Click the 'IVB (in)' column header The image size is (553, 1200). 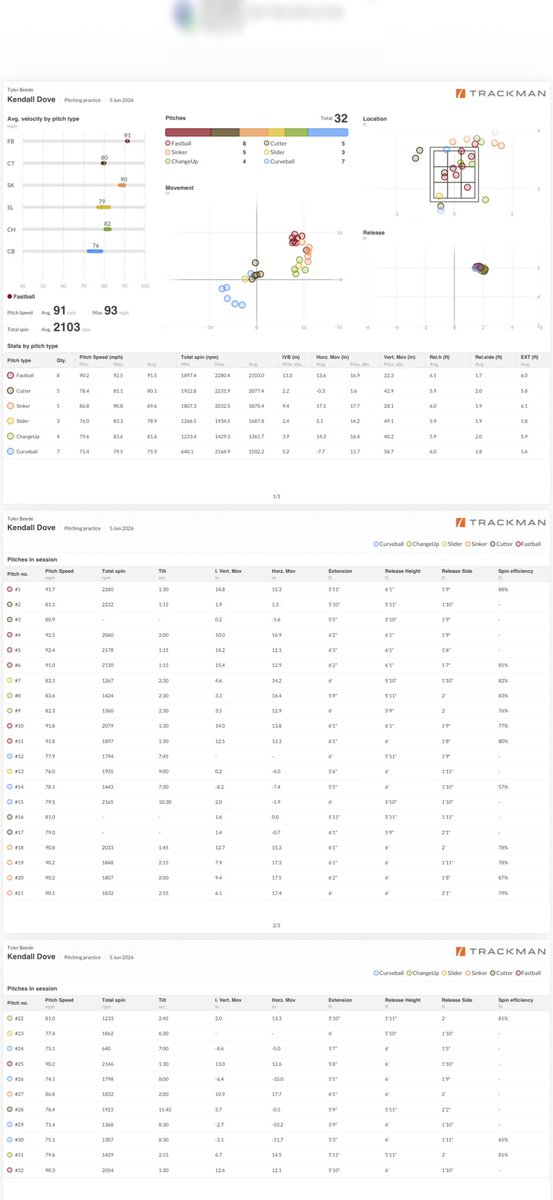293,356
